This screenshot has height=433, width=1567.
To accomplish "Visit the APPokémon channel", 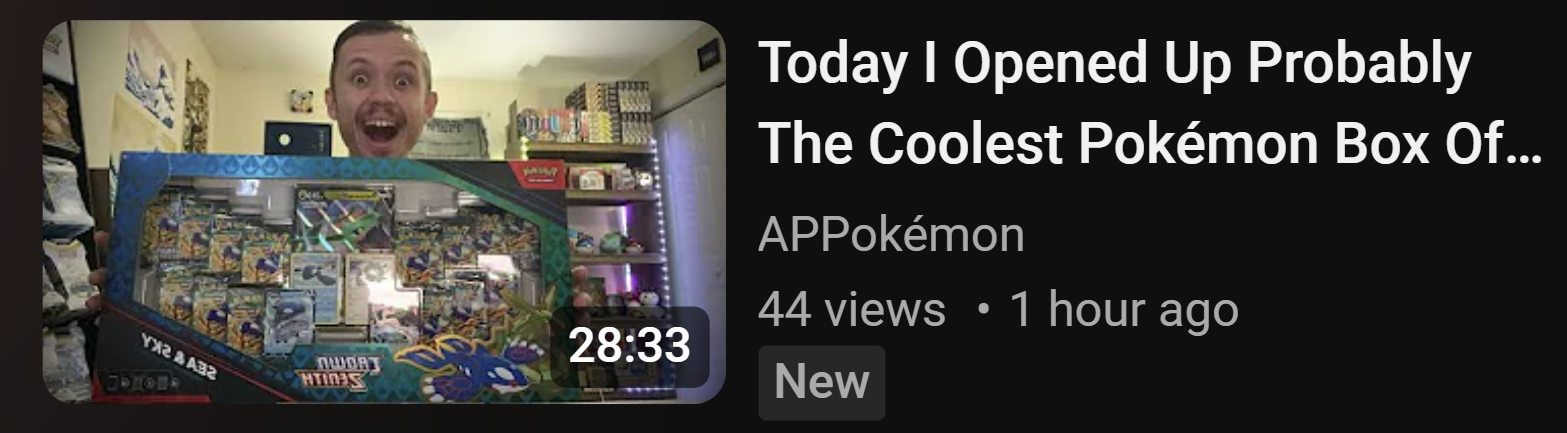I will (x=891, y=235).
